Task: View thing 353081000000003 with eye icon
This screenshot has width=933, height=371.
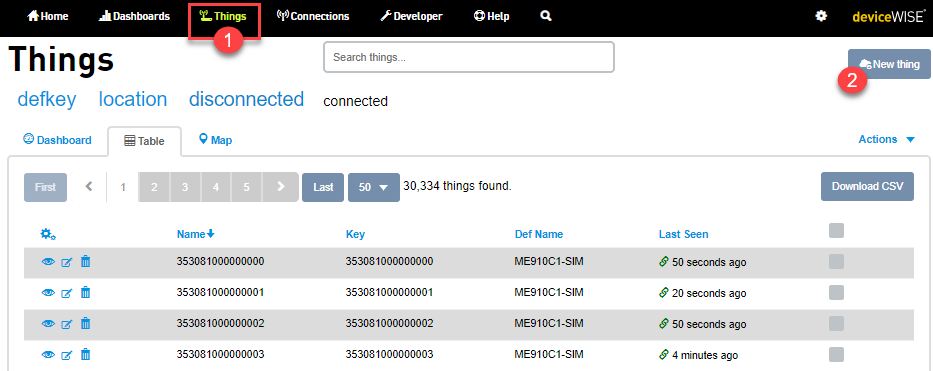Action: pyautogui.click(x=48, y=354)
